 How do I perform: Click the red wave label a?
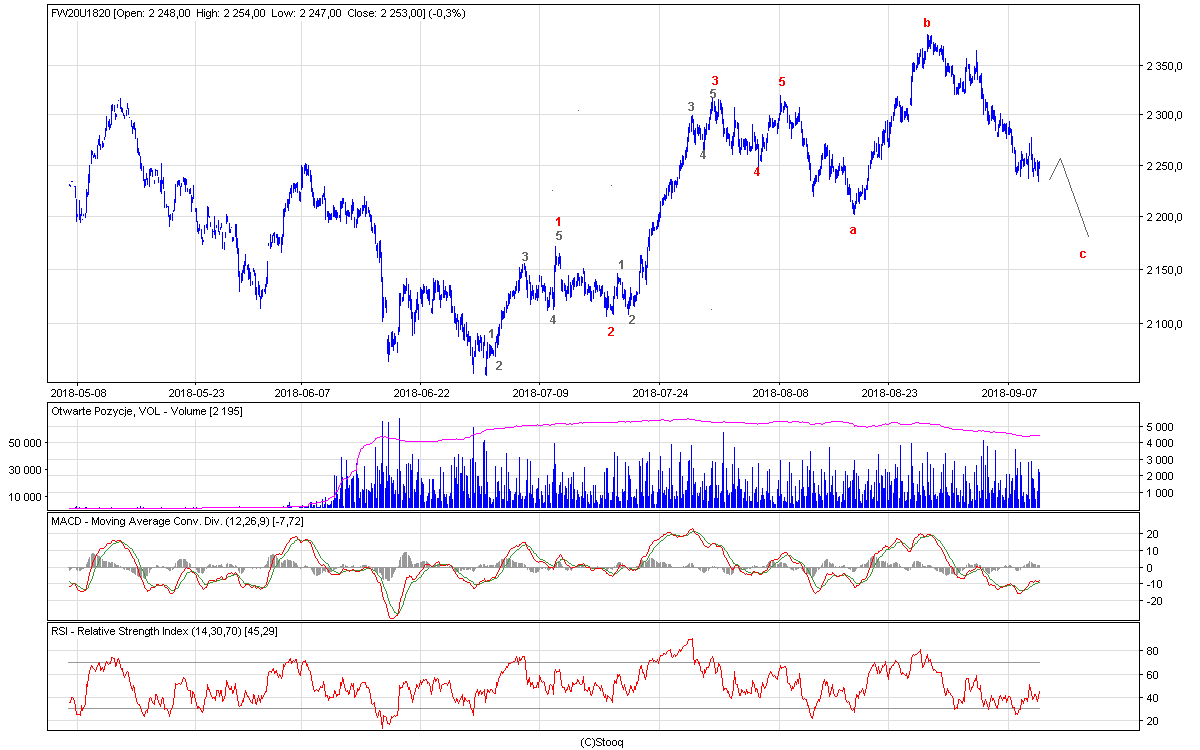tap(853, 230)
